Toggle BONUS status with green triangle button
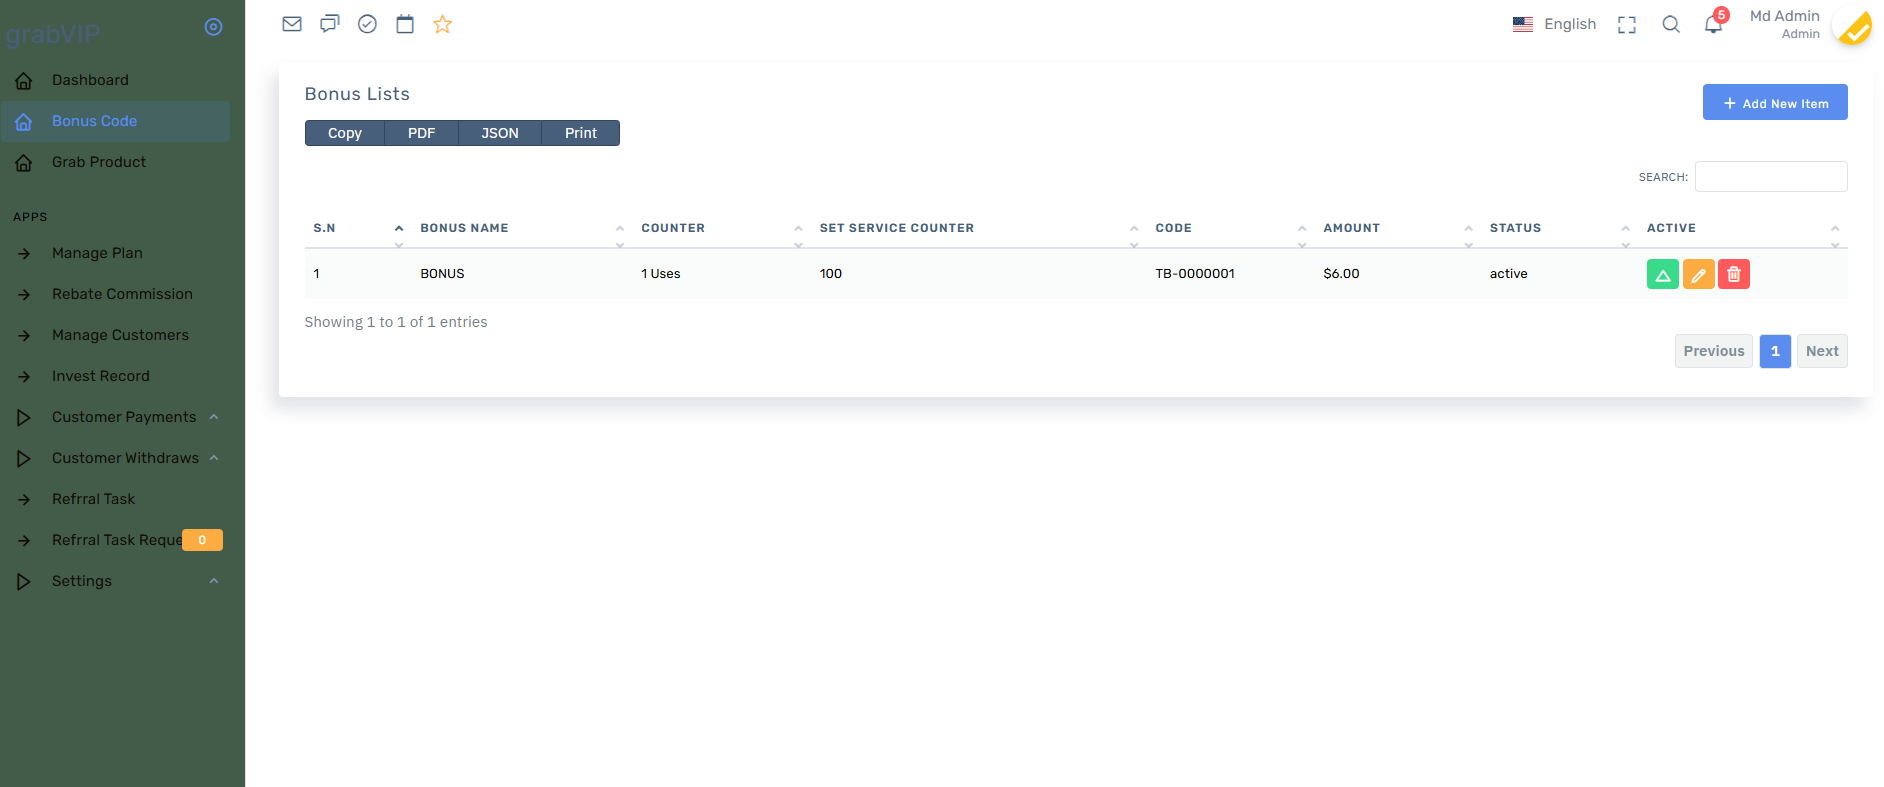 click(1662, 274)
